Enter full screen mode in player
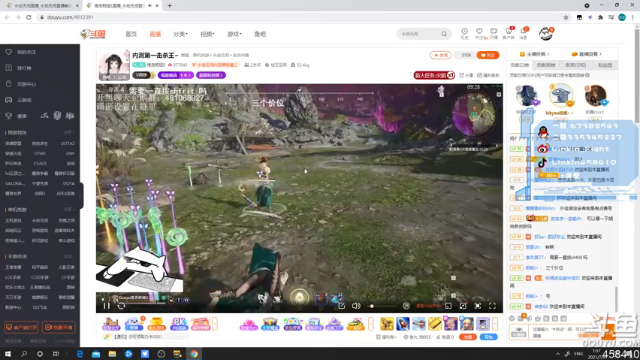Screen dimensions: 640x360 (x=492, y=306)
